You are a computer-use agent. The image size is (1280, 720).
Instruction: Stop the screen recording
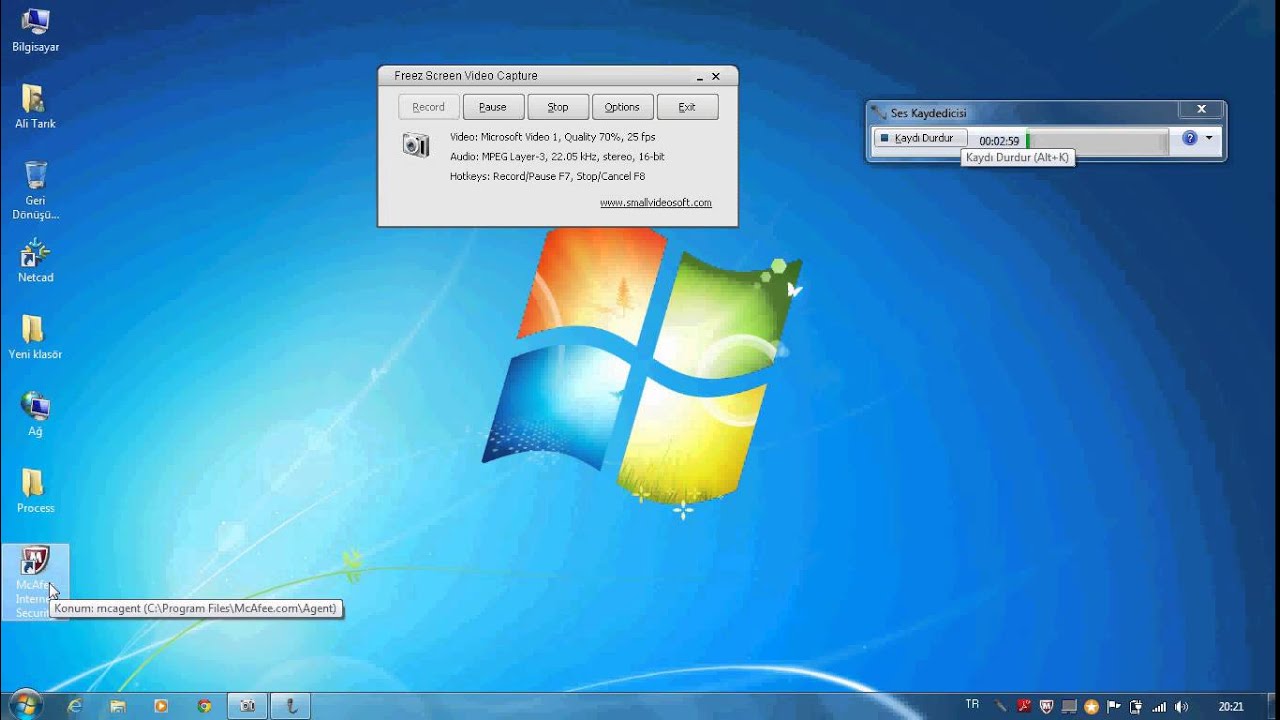click(558, 107)
